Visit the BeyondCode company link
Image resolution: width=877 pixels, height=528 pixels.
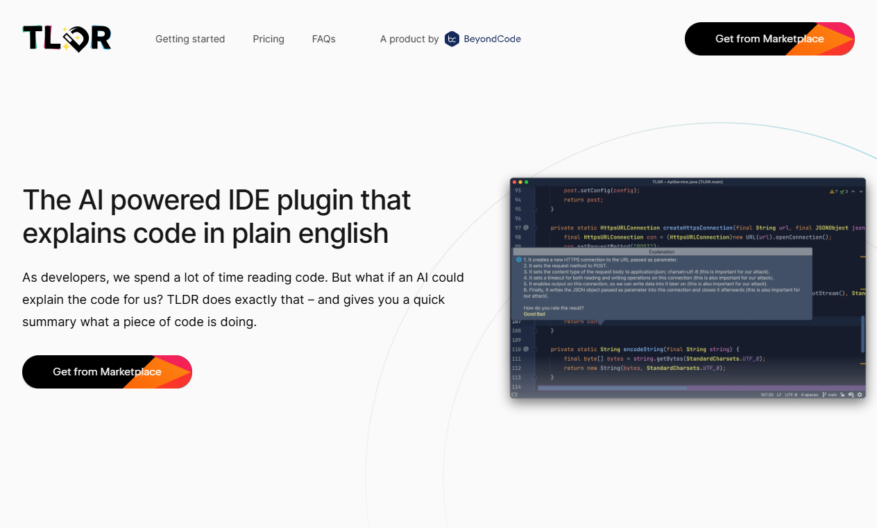[x=492, y=39]
